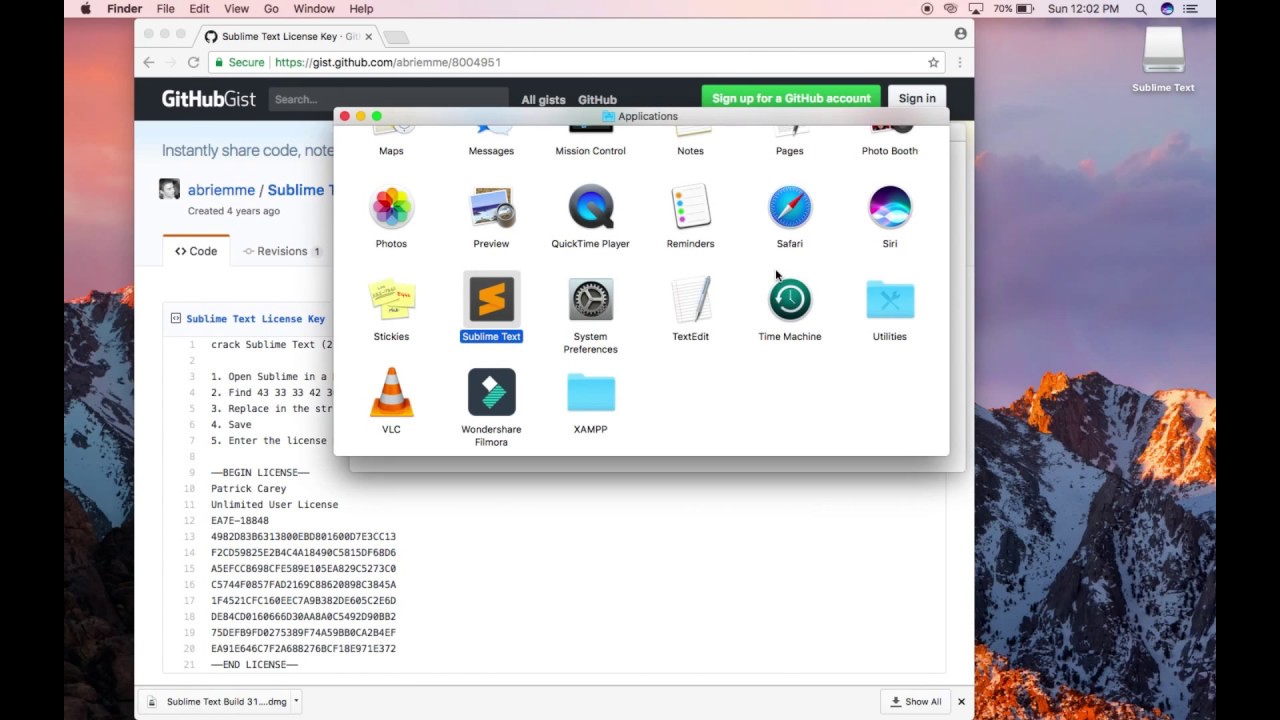Screen dimensions: 1280x720
Task: Open the Chrome profile icon
Action: pyautogui.click(x=960, y=33)
